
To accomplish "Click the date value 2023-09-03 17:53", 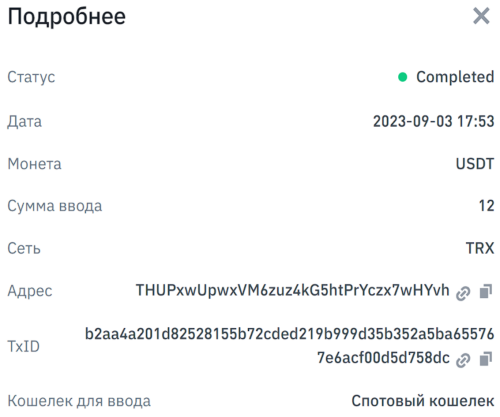I will point(433,121).
